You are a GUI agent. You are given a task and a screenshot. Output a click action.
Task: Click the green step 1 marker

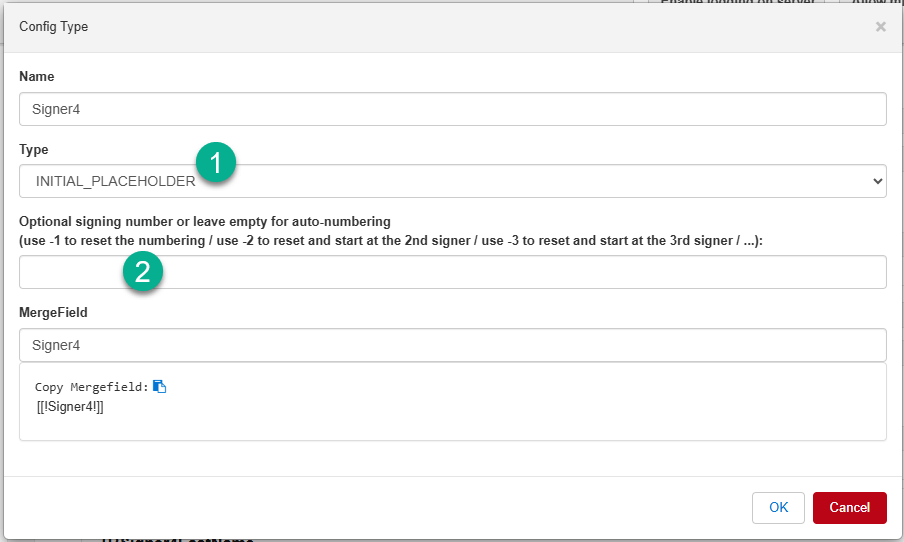coord(216,162)
